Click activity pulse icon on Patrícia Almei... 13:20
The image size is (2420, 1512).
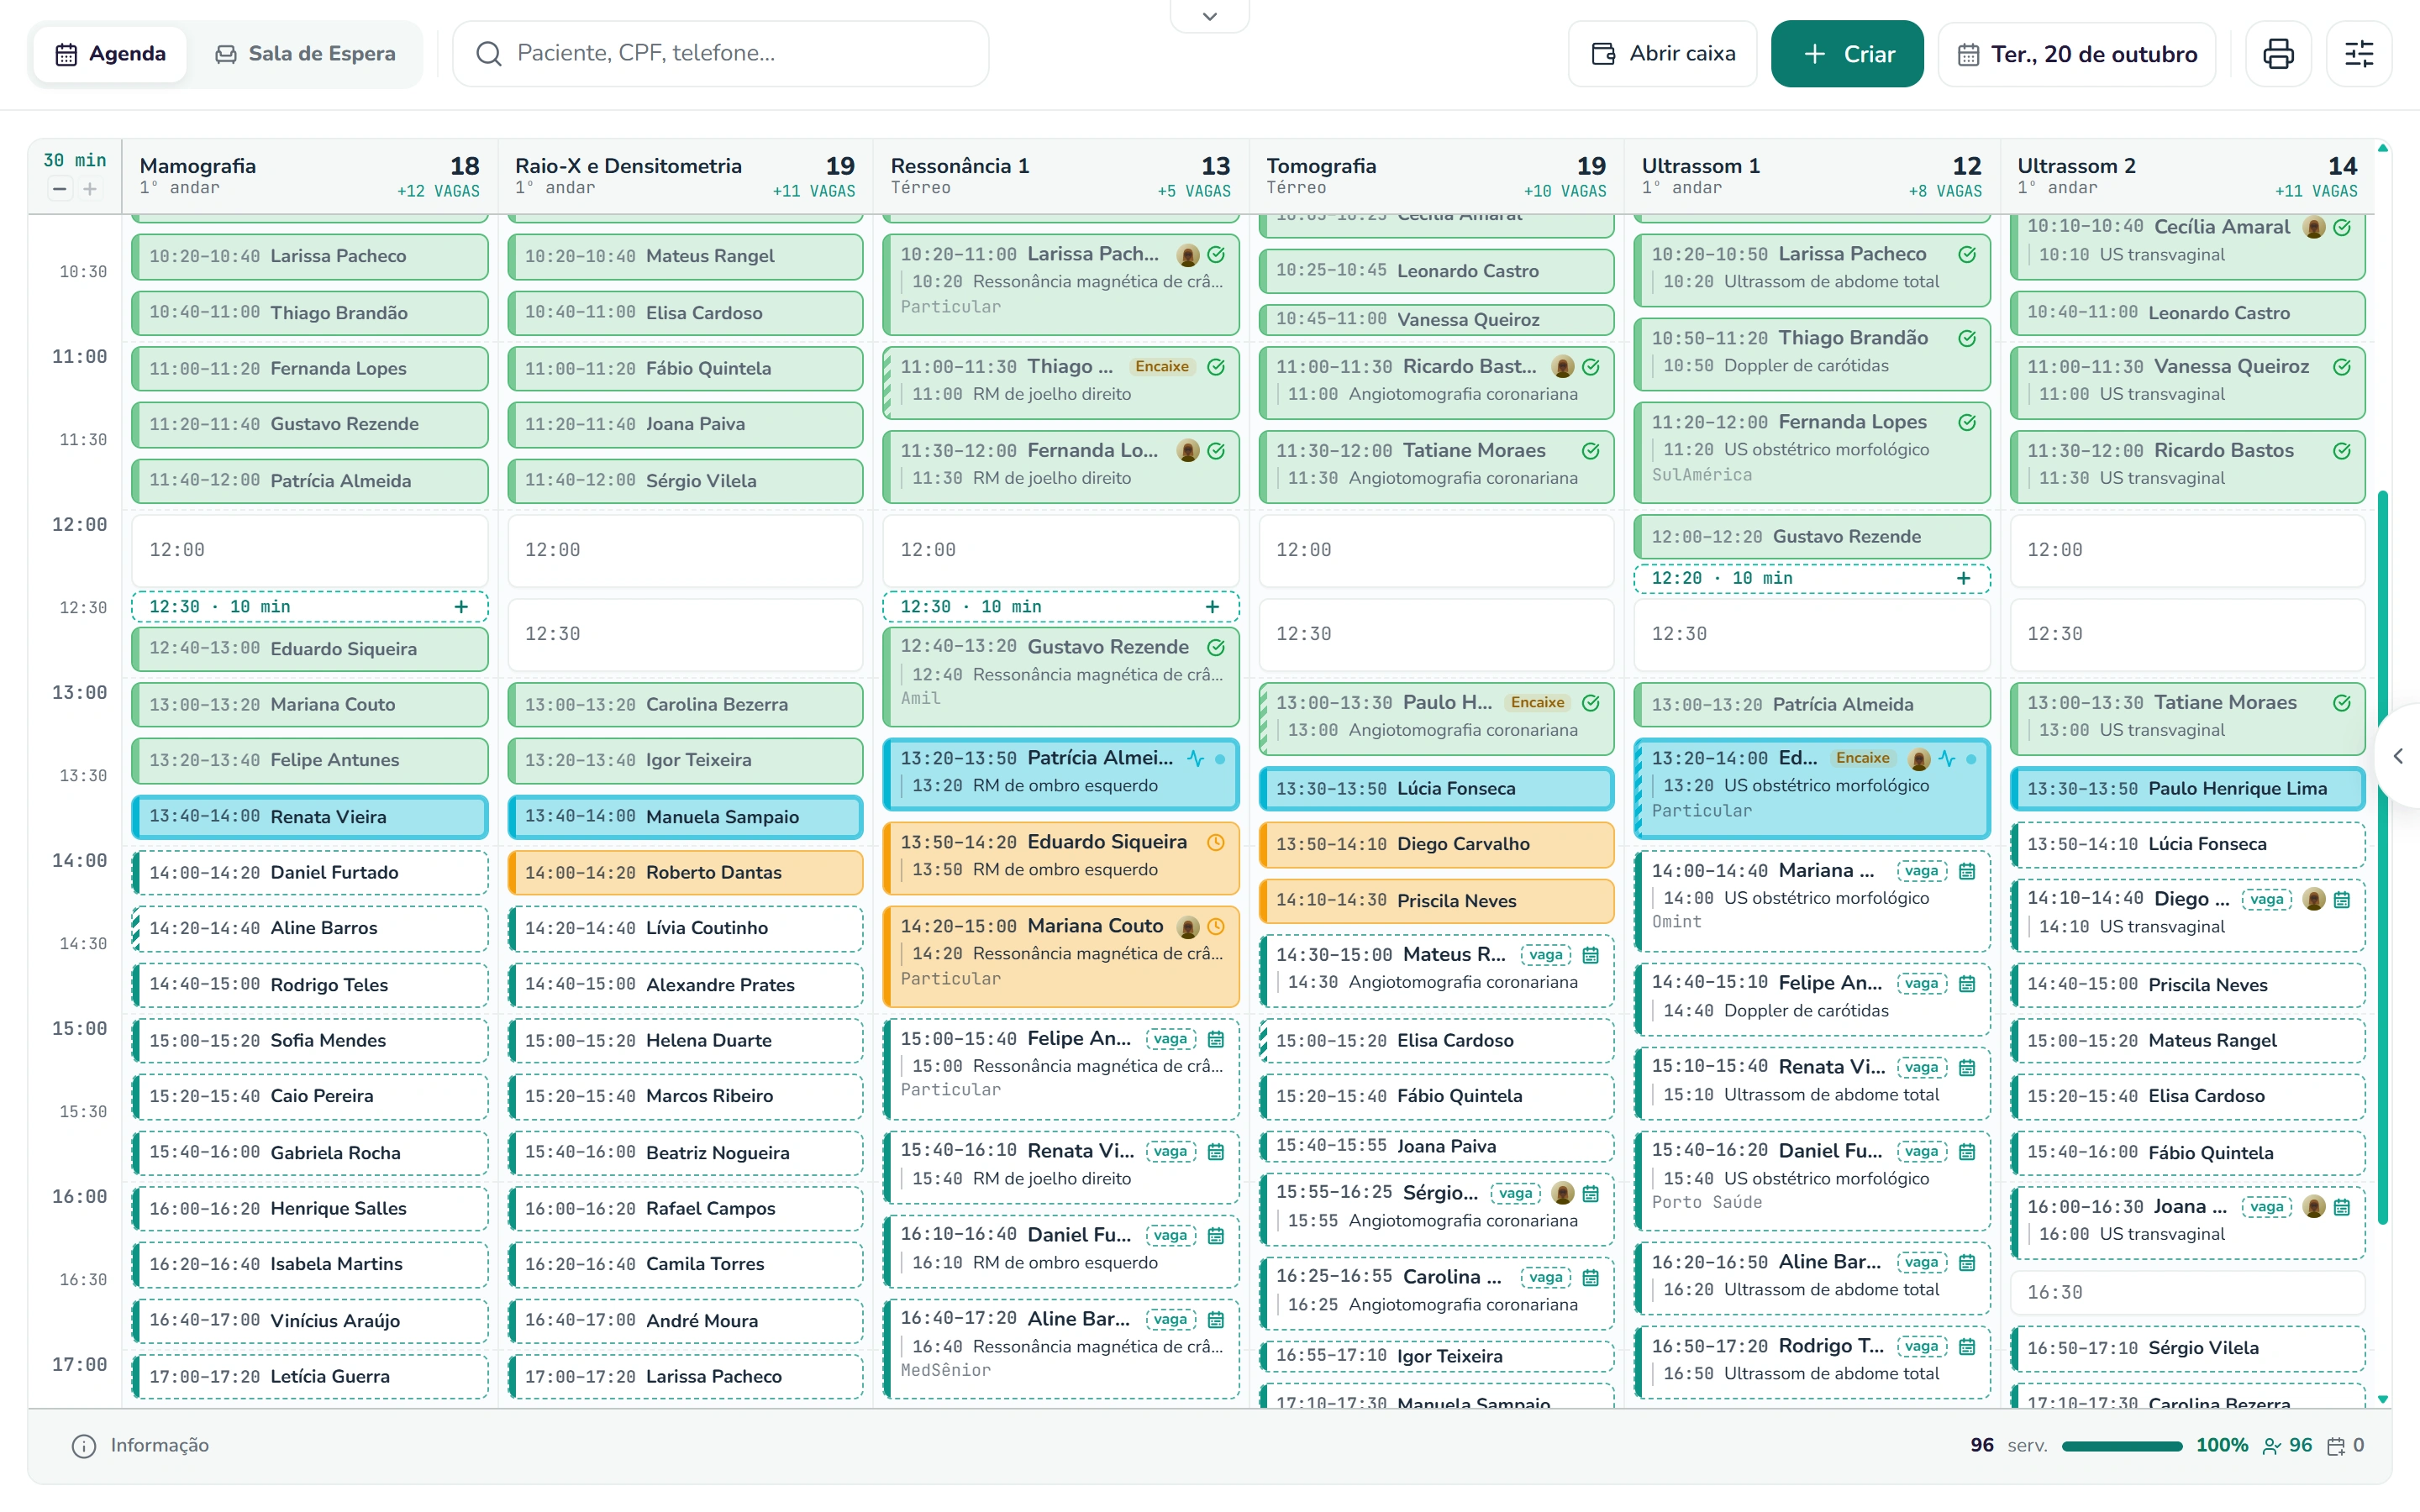tap(1196, 758)
